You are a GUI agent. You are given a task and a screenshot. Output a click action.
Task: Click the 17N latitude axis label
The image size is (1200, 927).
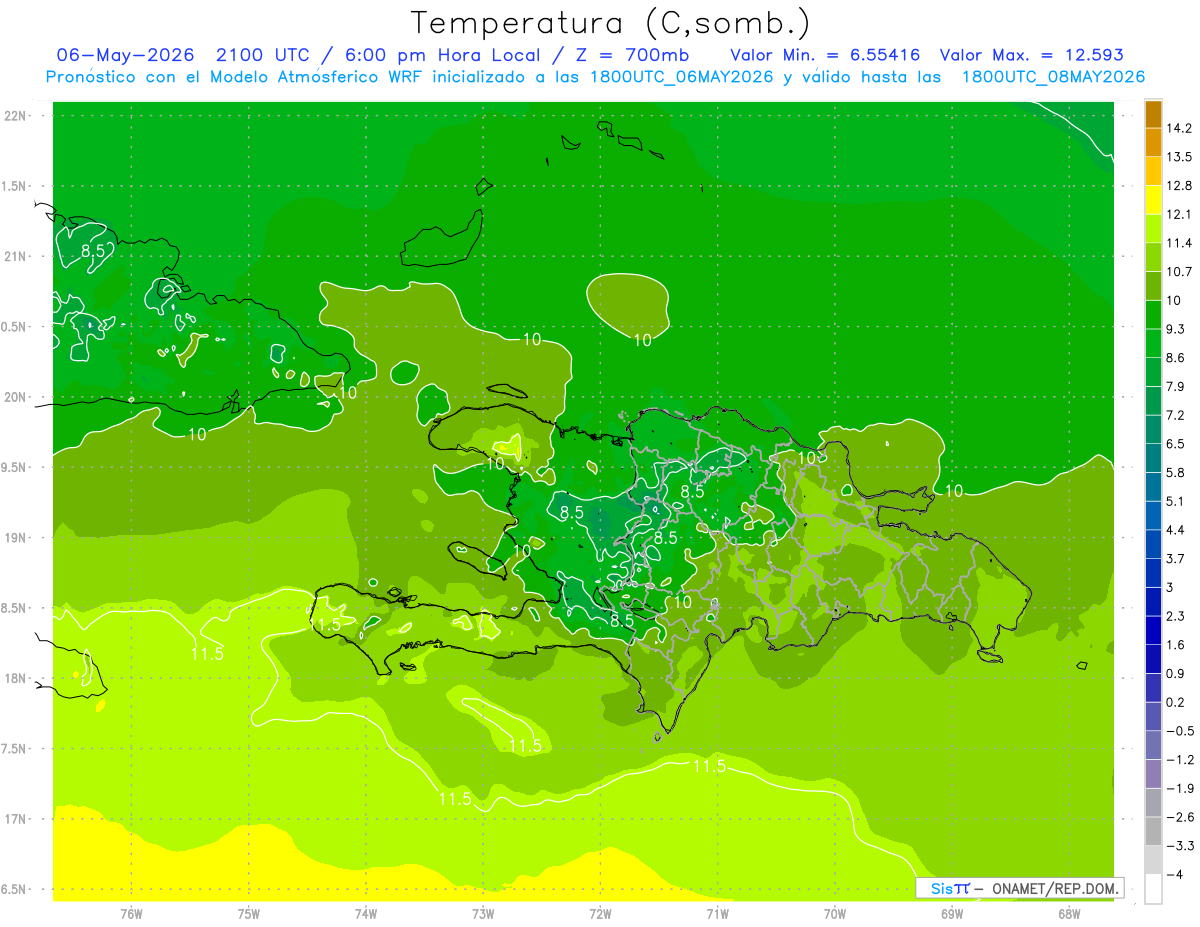click(16, 819)
